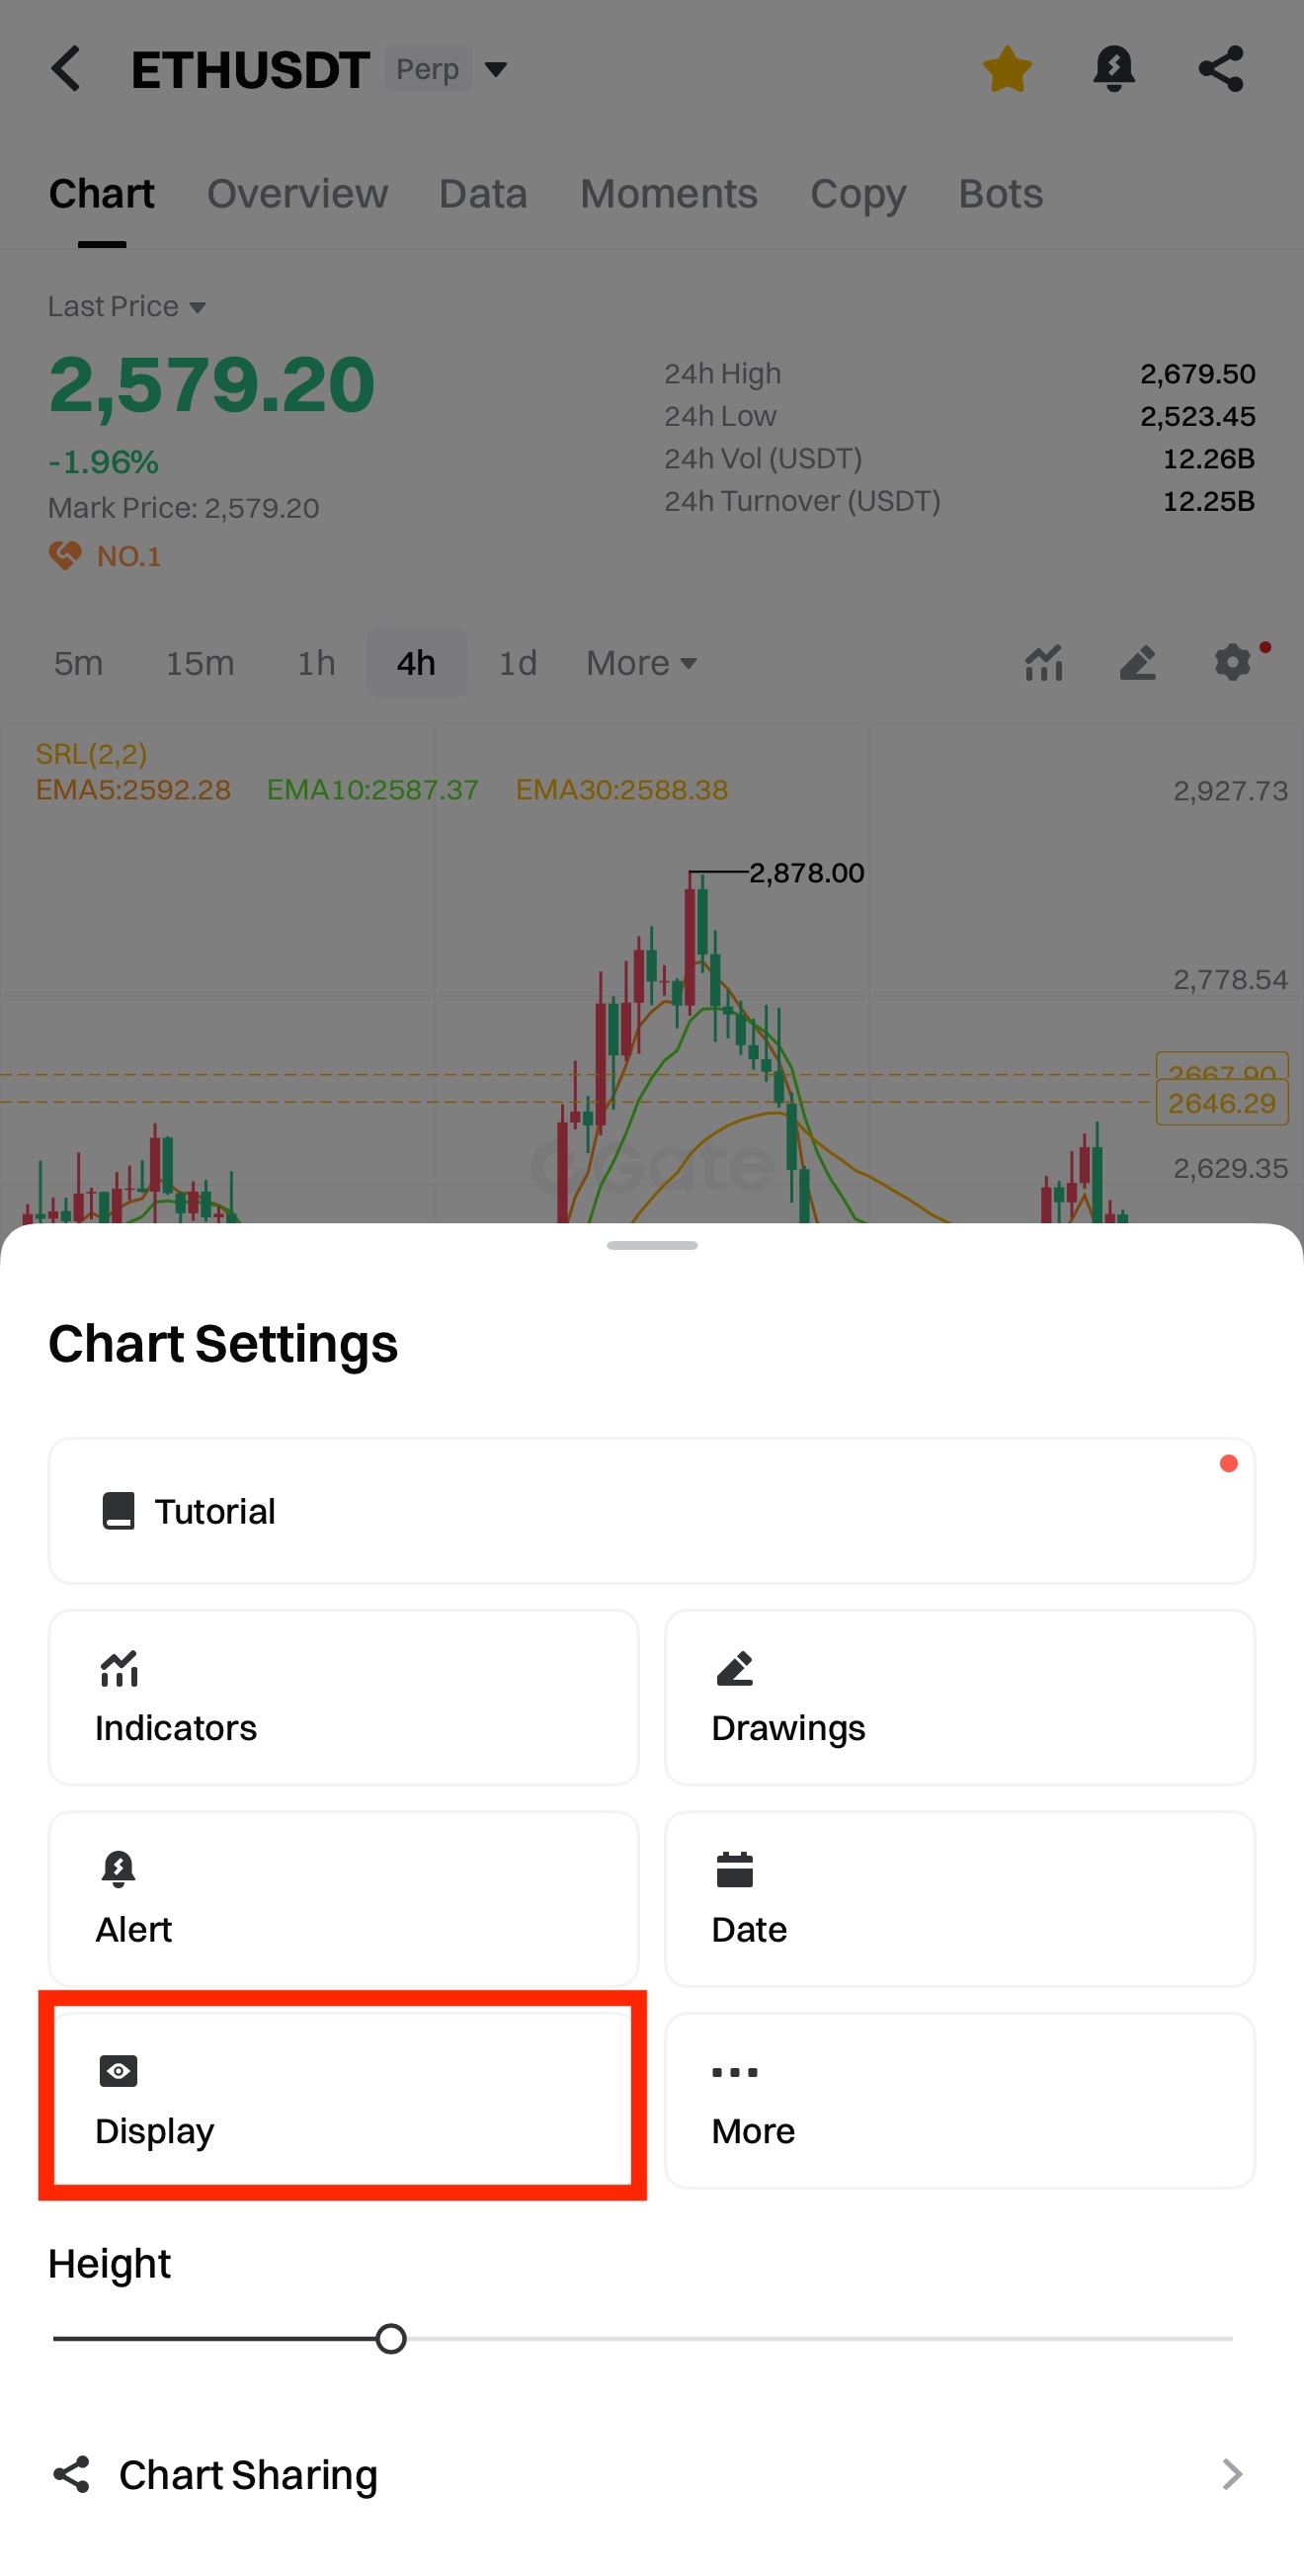This screenshot has height=2576, width=1304.
Task: Open the Indicators settings tile
Action: pyautogui.click(x=343, y=1697)
